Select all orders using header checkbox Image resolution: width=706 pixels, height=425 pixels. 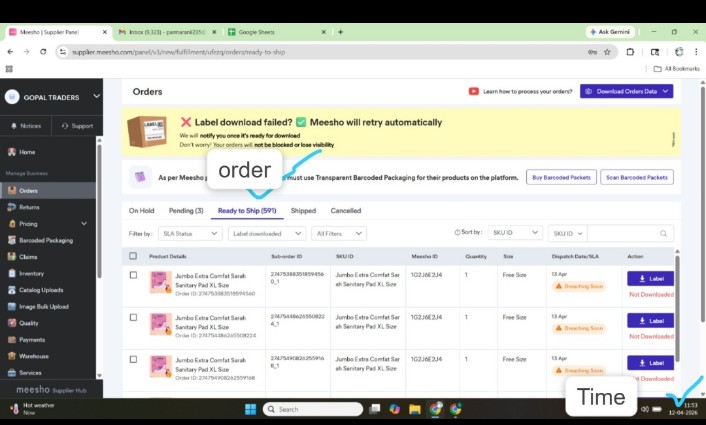(133, 256)
